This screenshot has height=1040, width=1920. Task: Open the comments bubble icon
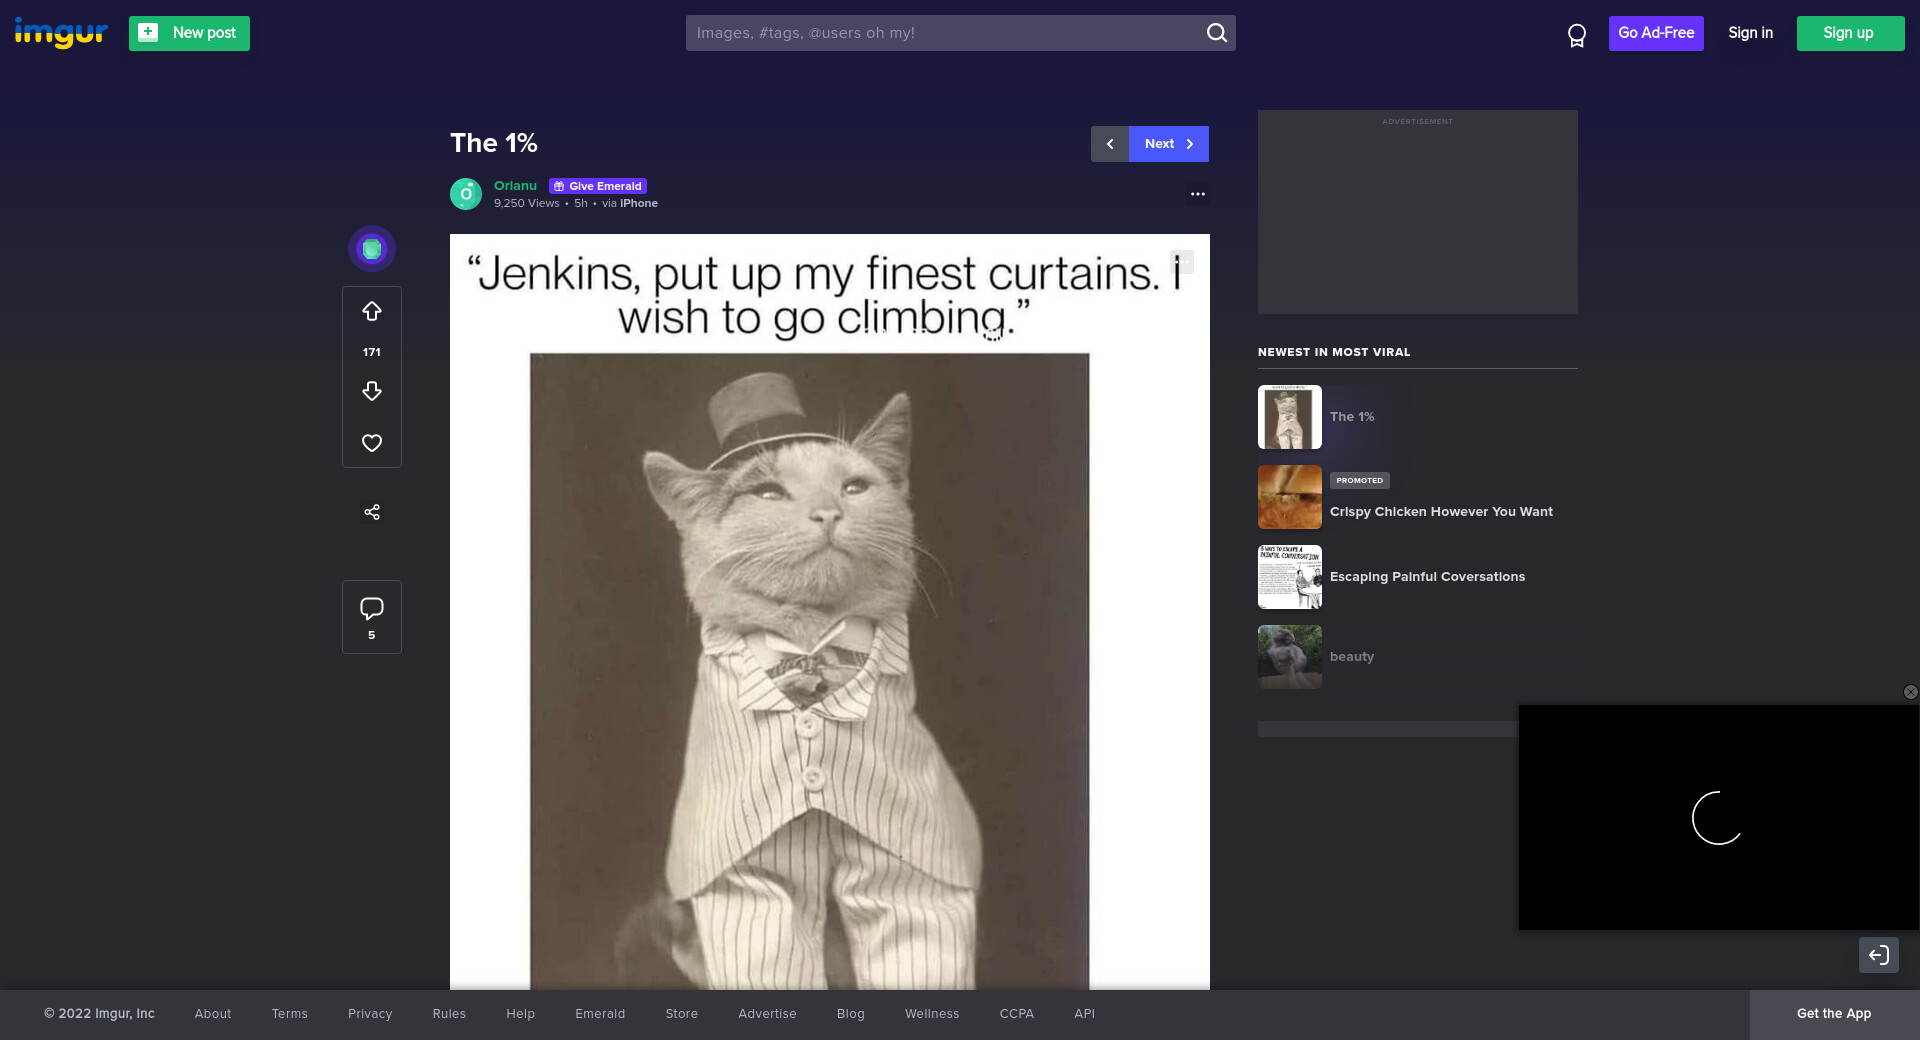tap(372, 608)
